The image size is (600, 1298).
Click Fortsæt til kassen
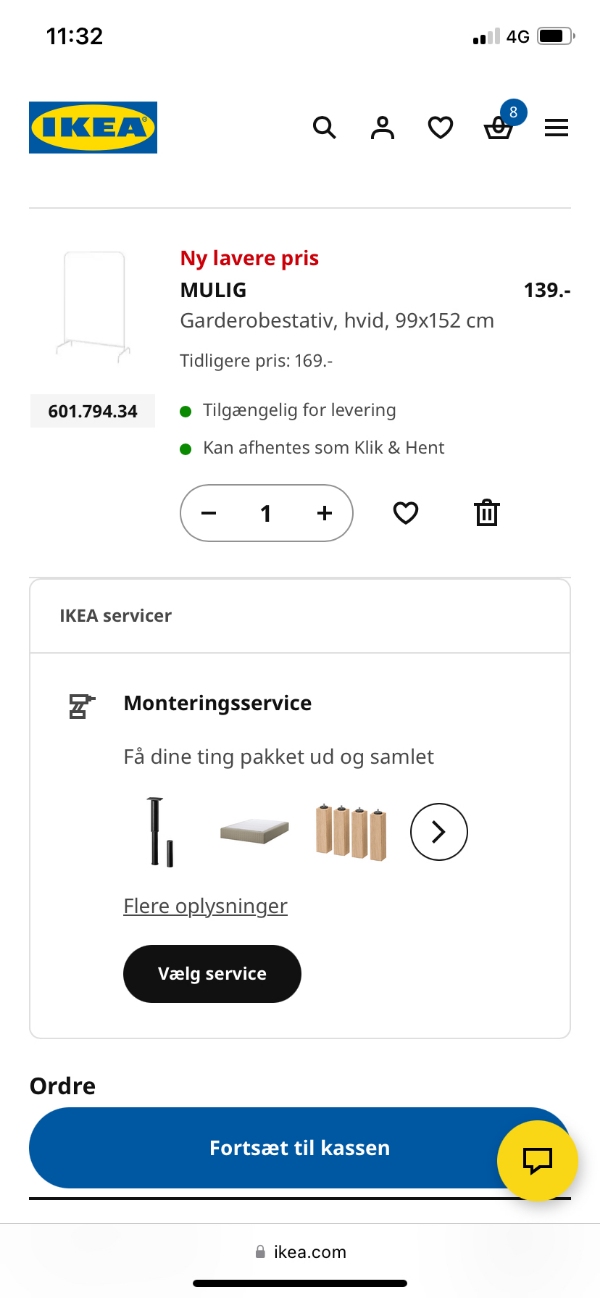tap(300, 1147)
